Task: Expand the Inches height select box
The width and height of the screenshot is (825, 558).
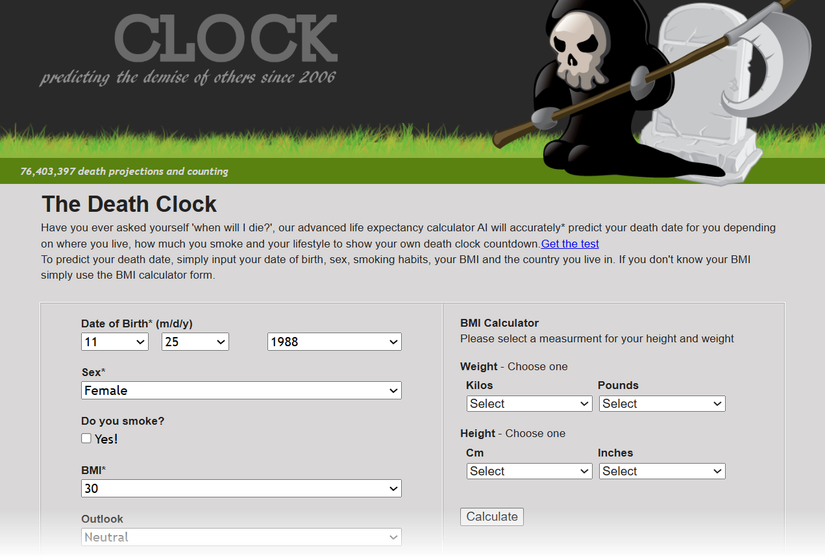Action: pos(661,471)
